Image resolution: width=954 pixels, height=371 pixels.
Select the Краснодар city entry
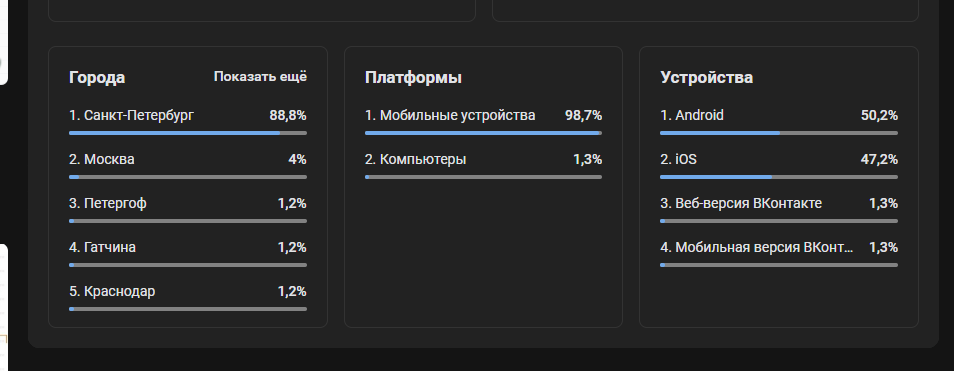[188, 297]
